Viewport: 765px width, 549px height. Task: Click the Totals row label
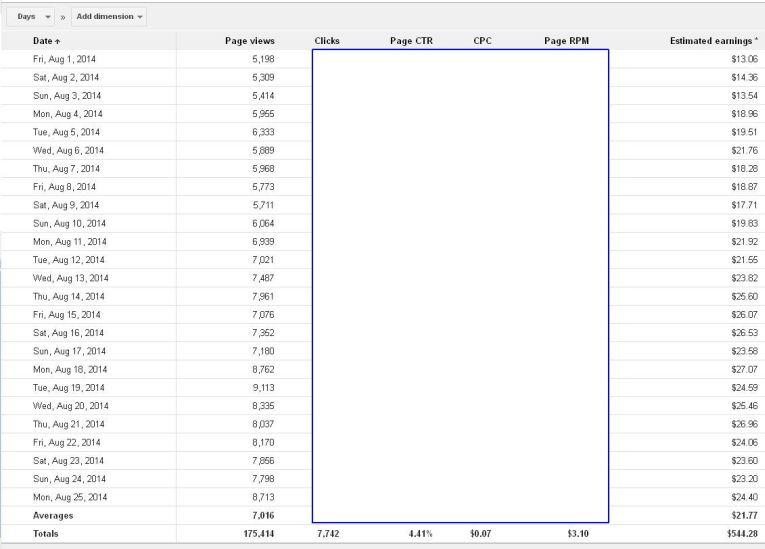pos(46,534)
